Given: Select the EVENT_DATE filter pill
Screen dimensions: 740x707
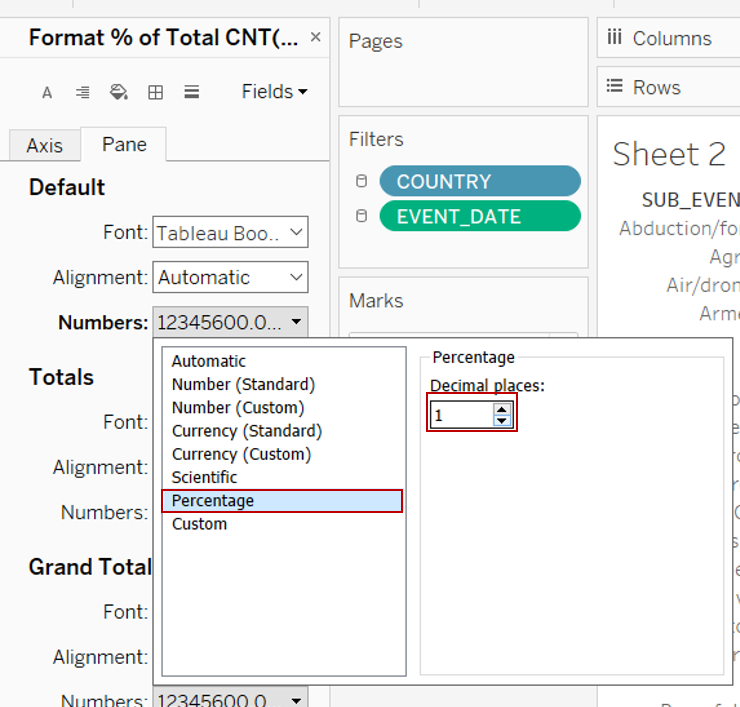Looking at the screenshot, I should (x=480, y=216).
